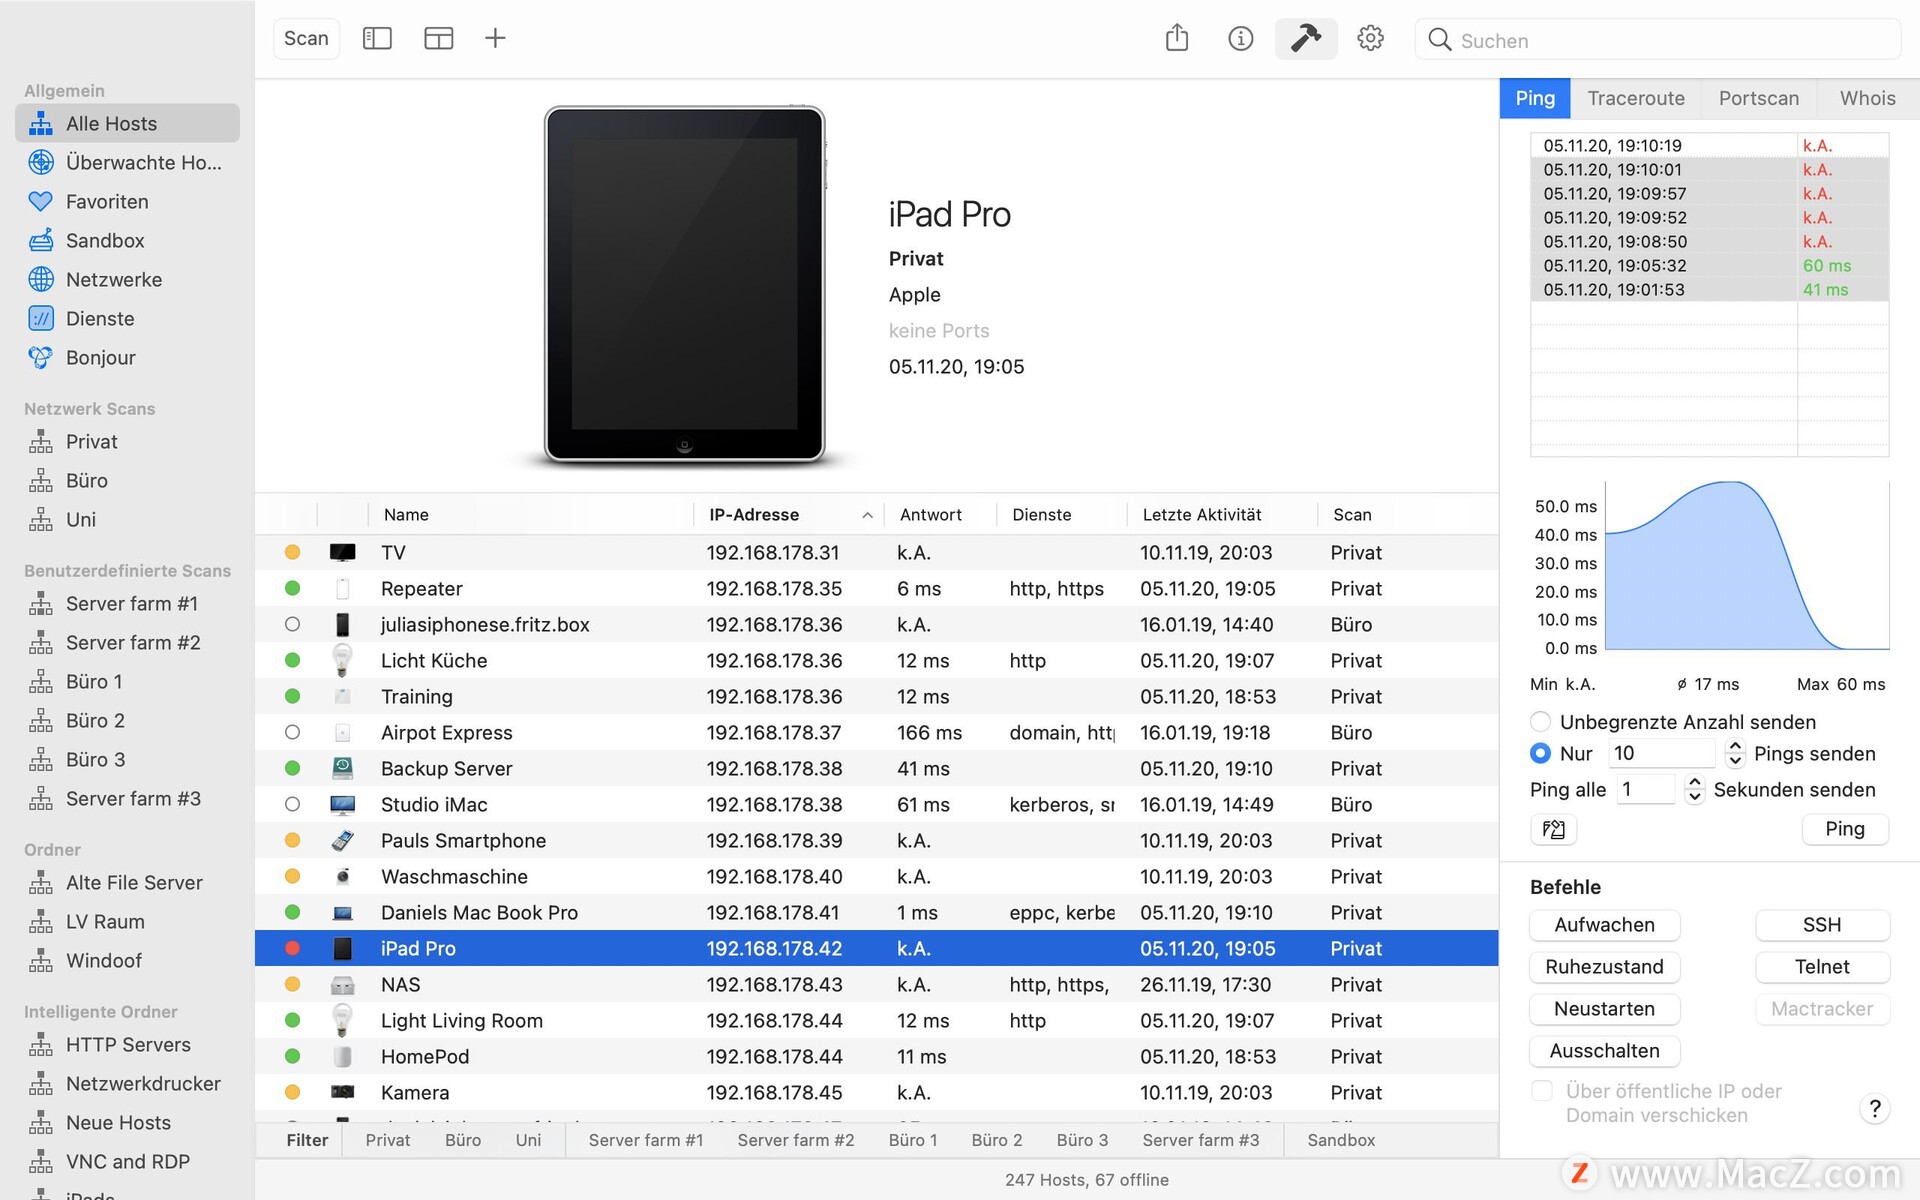The width and height of the screenshot is (1920, 1200).
Task: Sort by the Antwort column header
Action: (x=940, y=514)
